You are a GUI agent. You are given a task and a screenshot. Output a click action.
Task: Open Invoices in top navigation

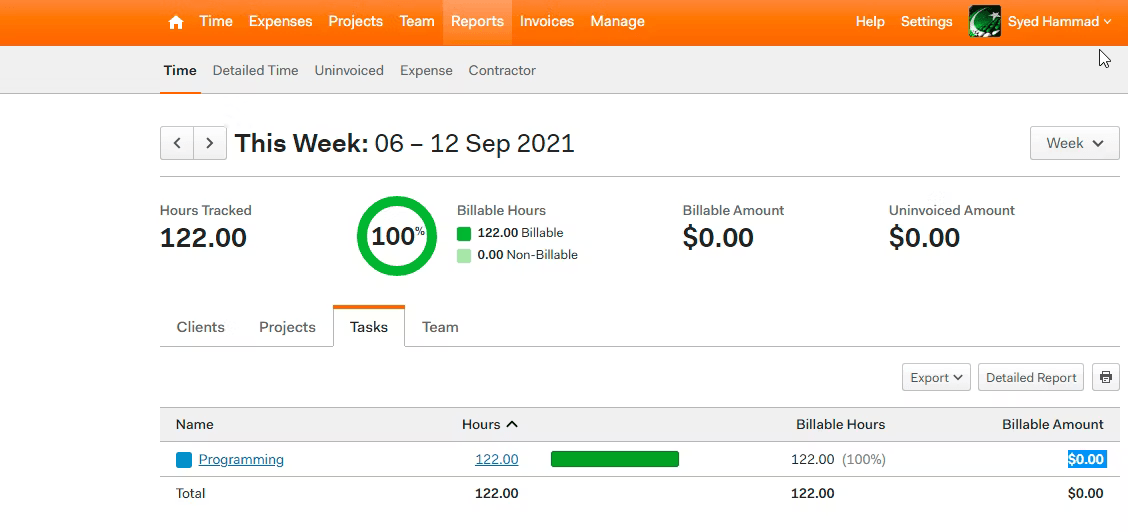click(547, 22)
